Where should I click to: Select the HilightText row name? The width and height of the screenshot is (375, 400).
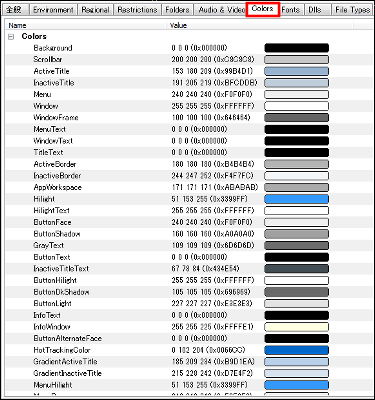51,211
